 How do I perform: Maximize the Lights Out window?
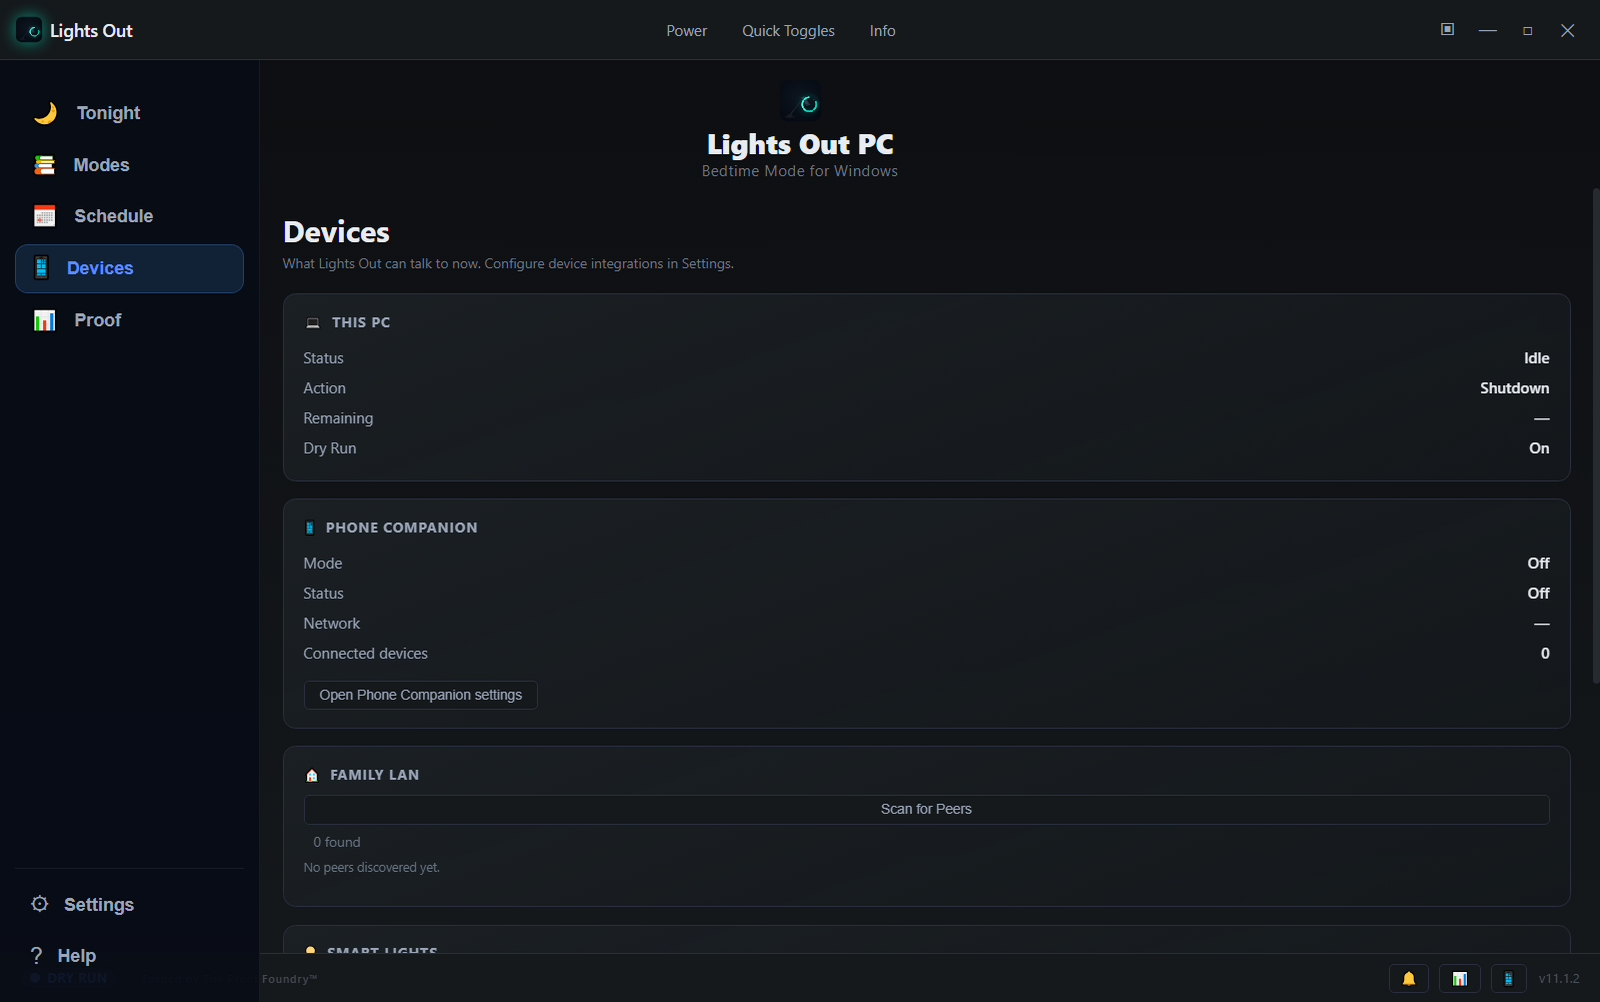tap(1528, 31)
